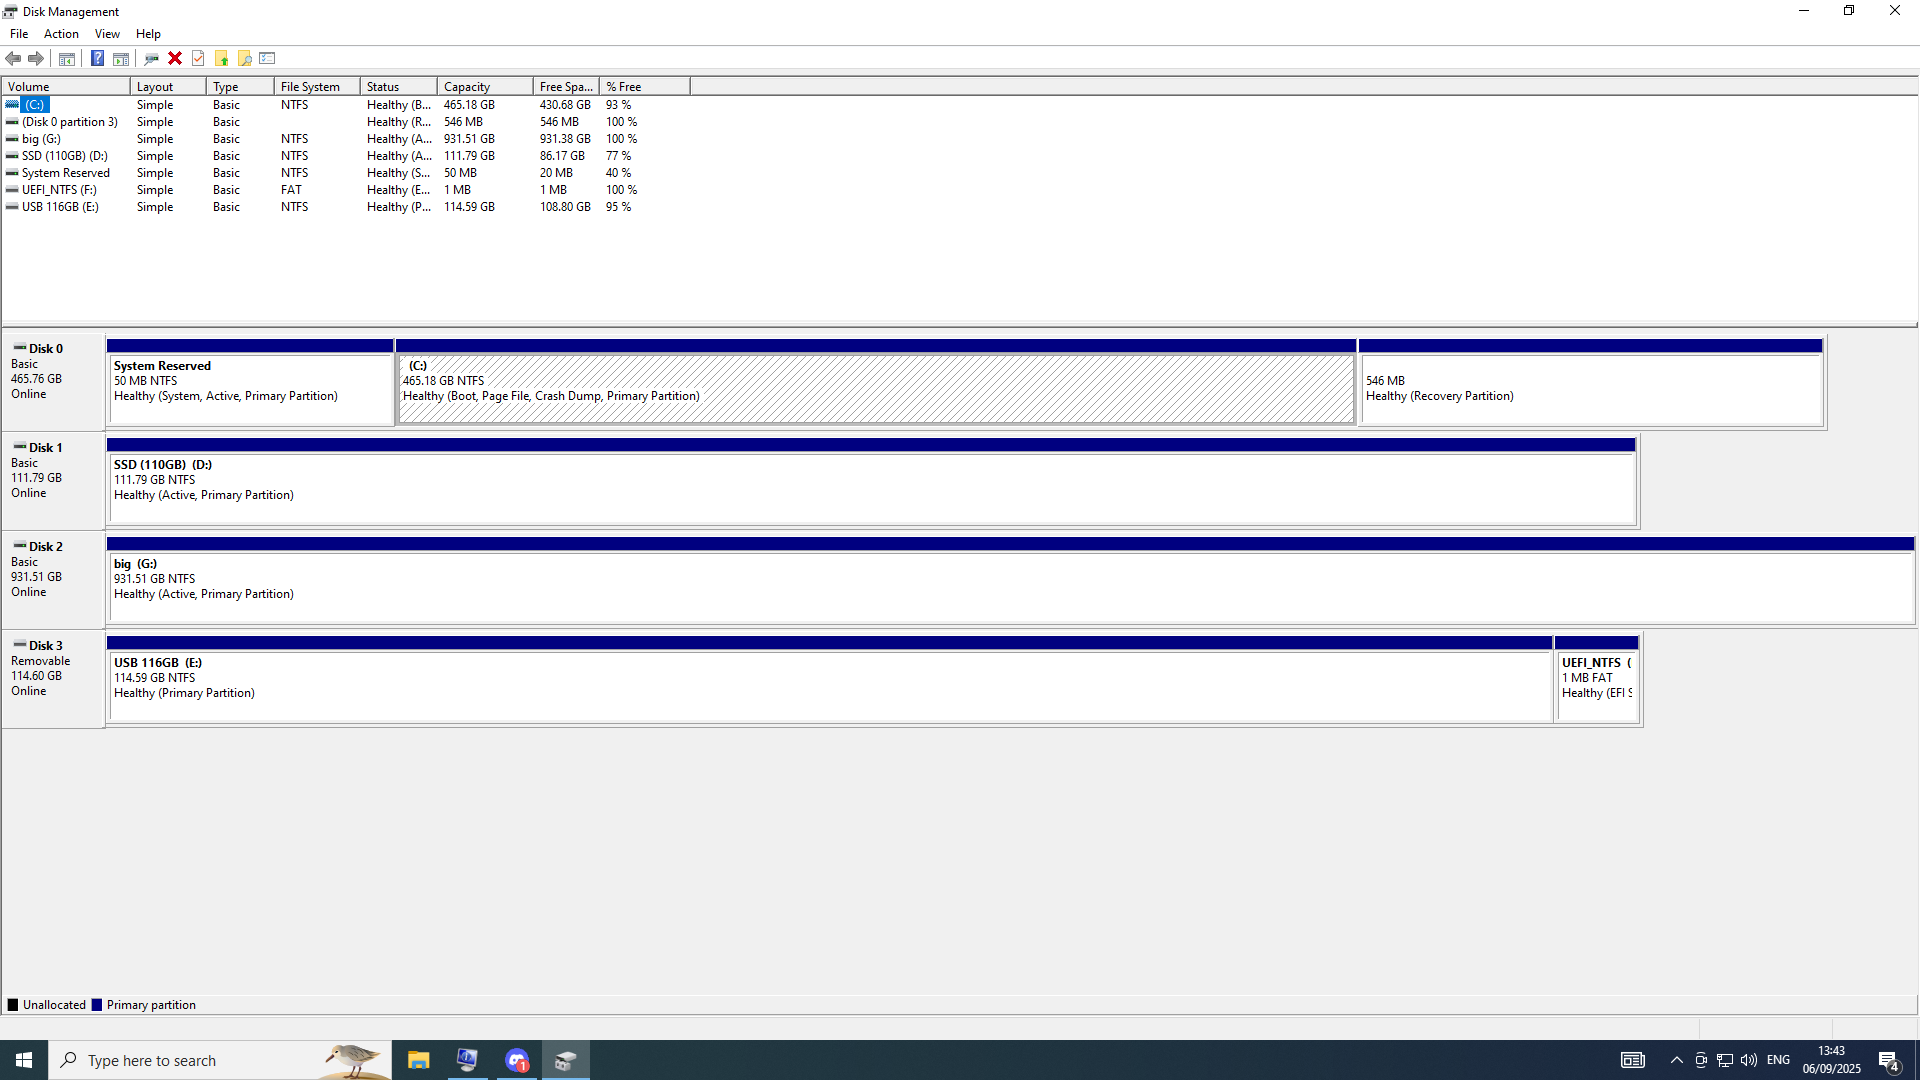Open the File menu
The image size is (1920, 1080).
19,34
